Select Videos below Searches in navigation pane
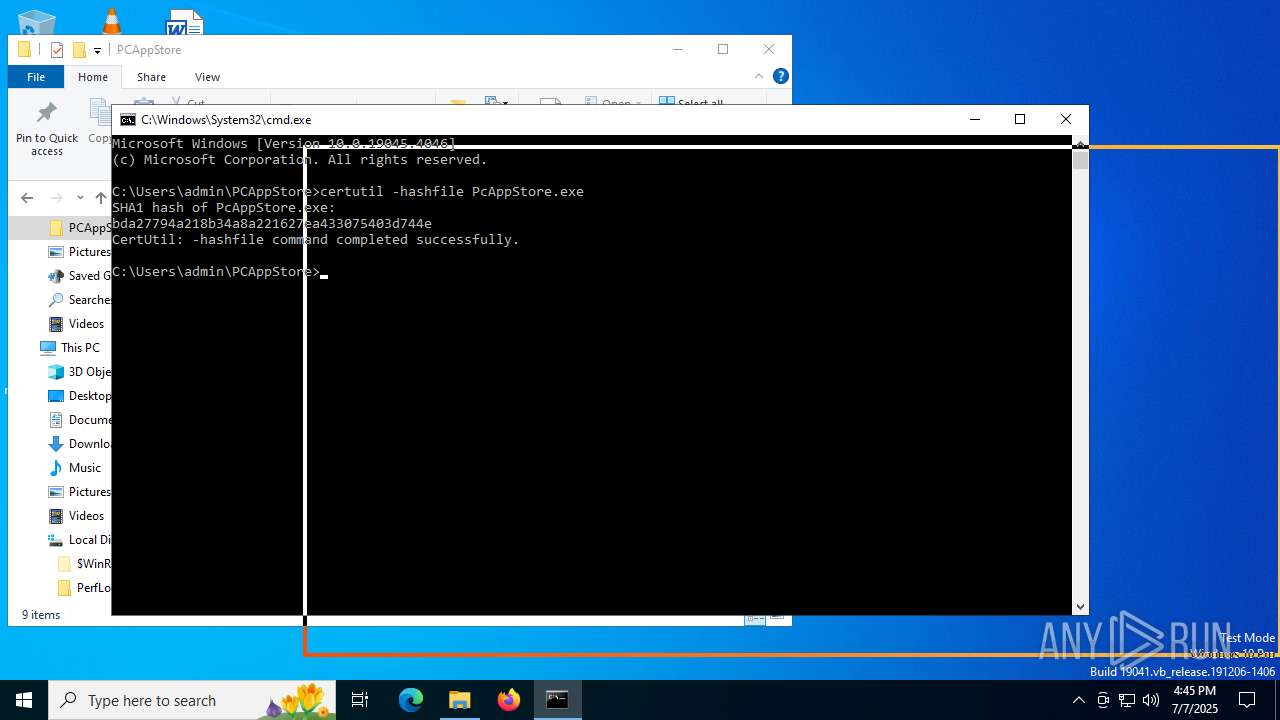This screenshot has width=1280, height=720. [77, 324]
